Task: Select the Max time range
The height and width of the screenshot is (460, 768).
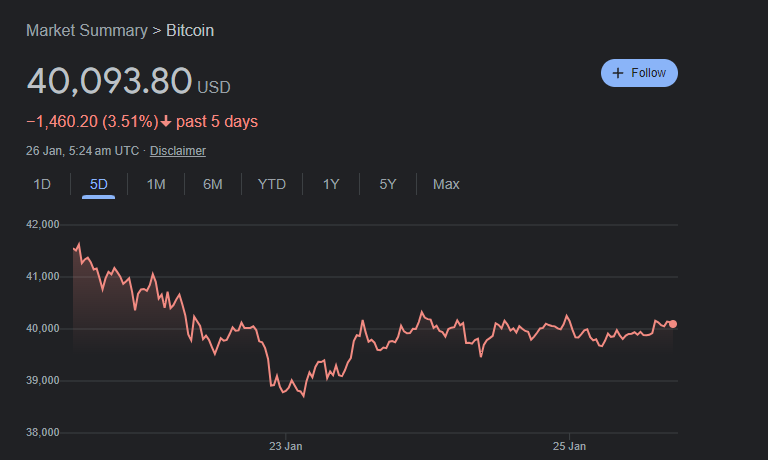Action: click(x=446, y=184)
